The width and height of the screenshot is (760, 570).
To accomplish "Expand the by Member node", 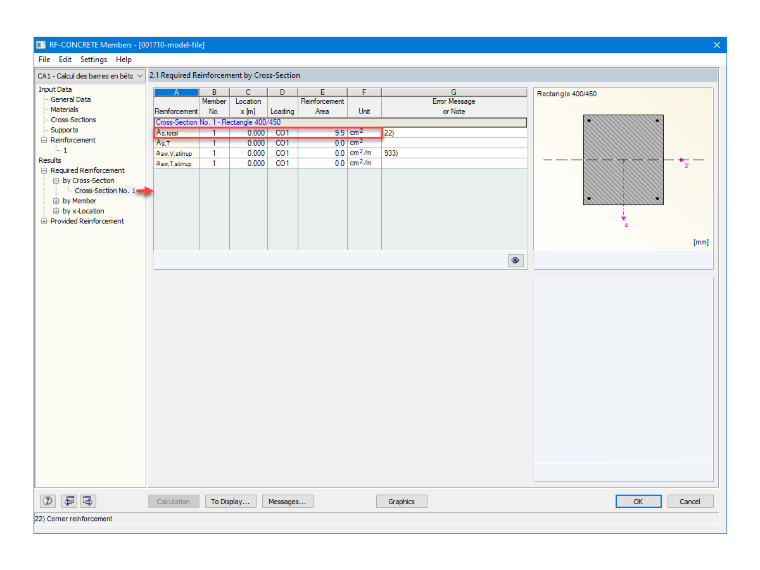I will pos(56,201).
